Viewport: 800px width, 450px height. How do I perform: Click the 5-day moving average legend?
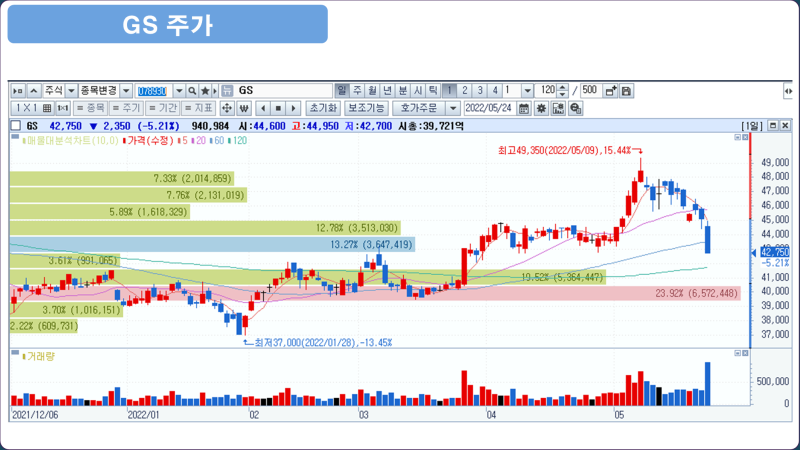(184, 140)
